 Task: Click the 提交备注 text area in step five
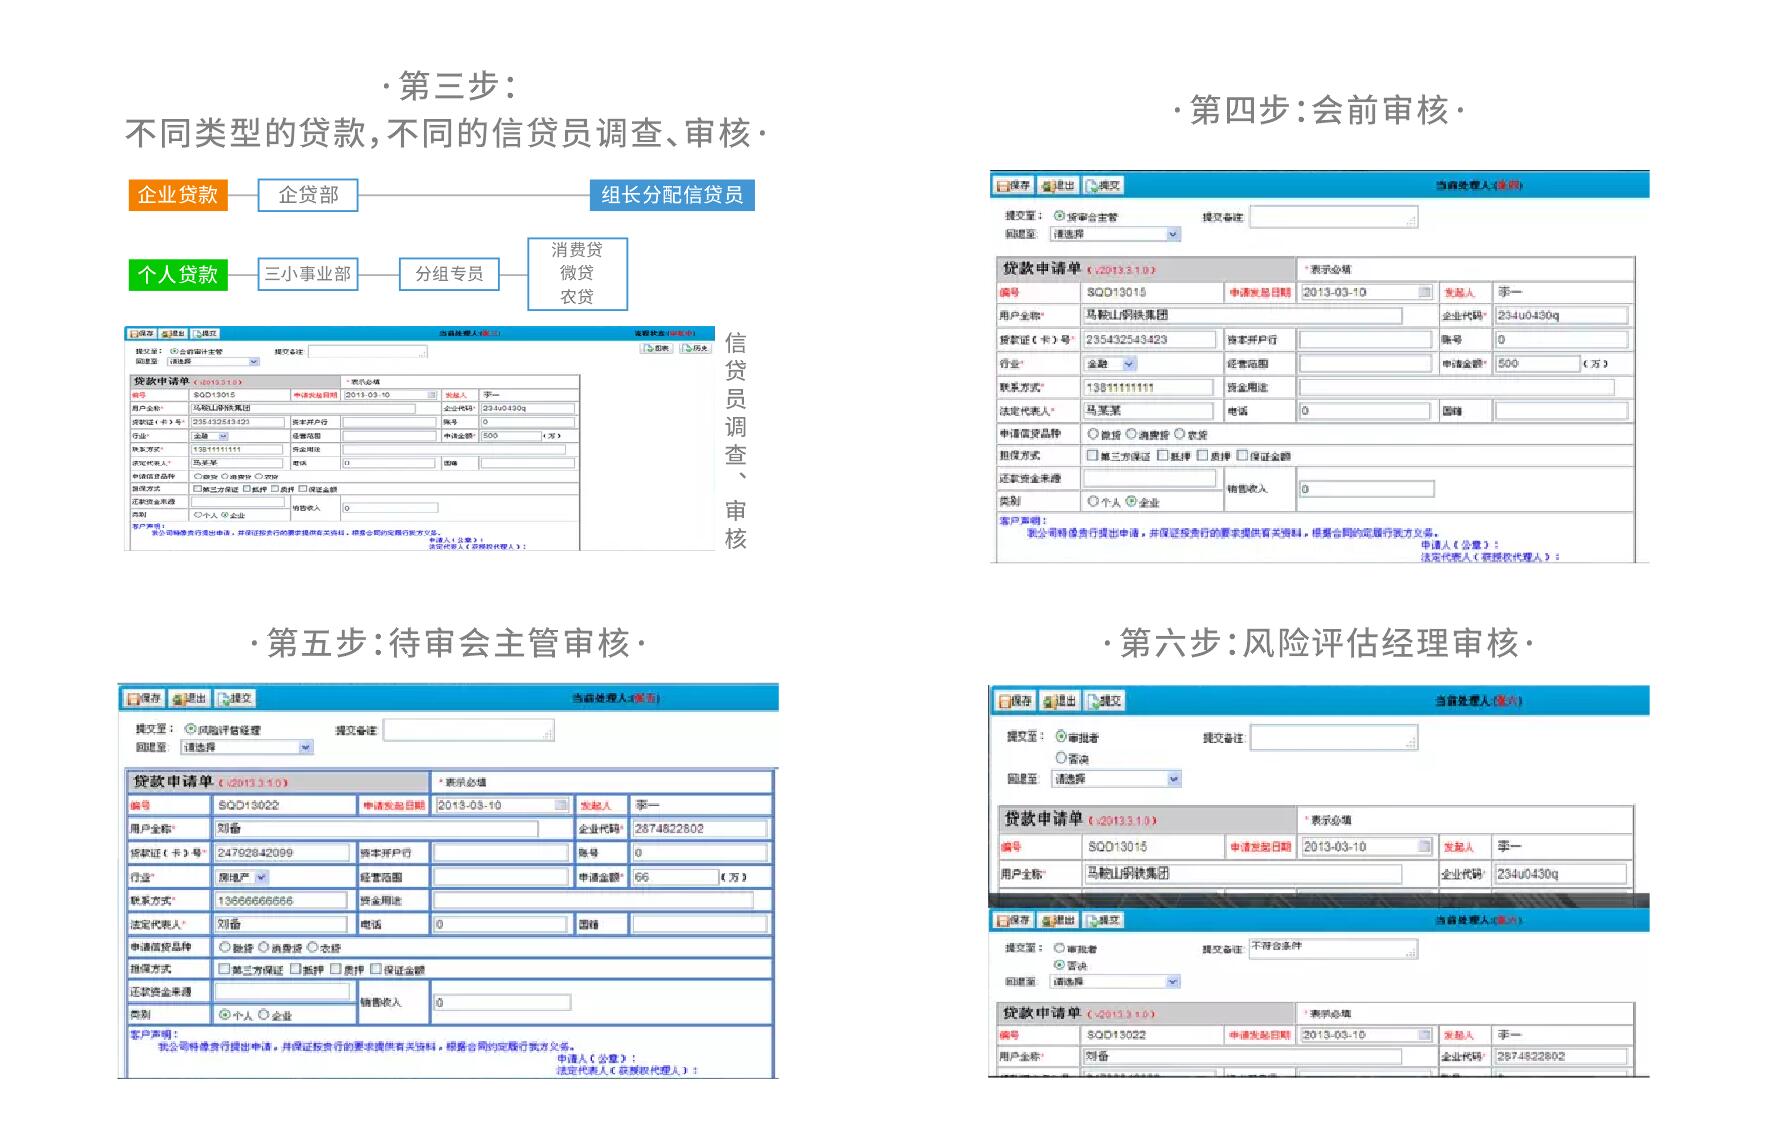[x=469, y=731]
